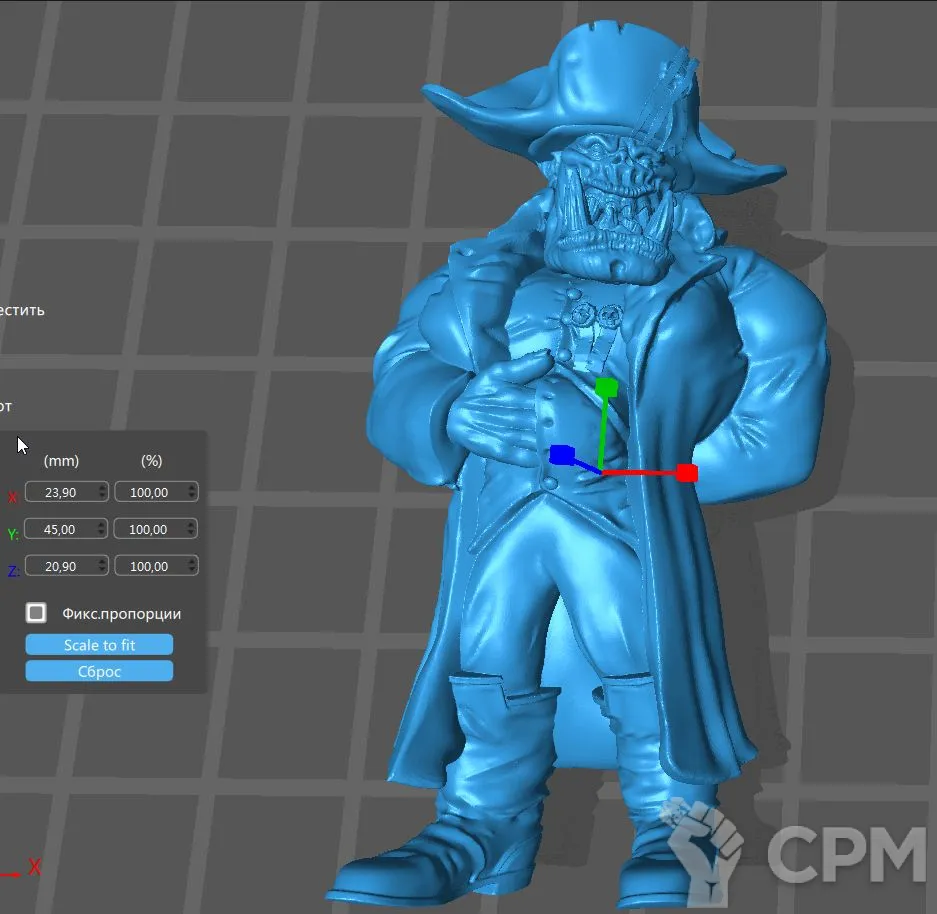Enable the Фикс.пропорции checkbox
This screenshot has width=937, height=914.
37,613
